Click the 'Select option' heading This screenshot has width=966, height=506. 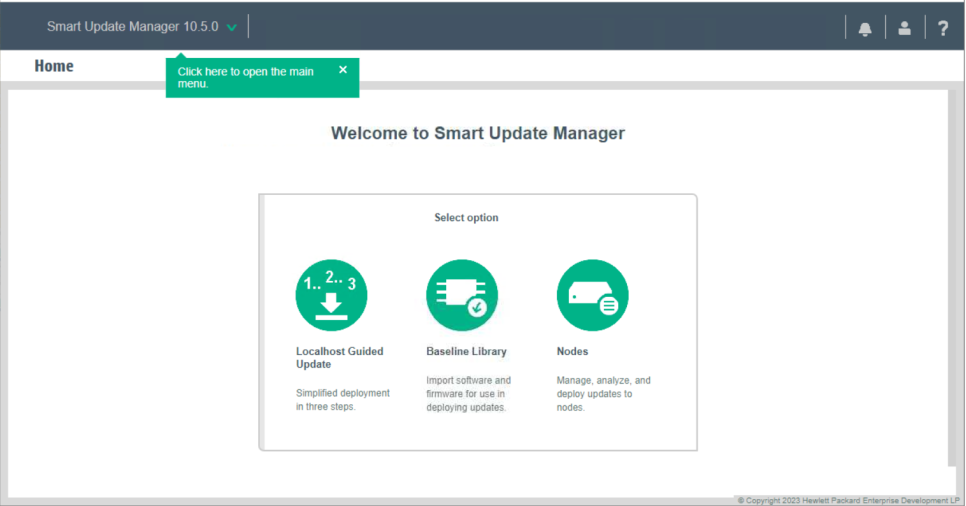[x=466, y=218]
